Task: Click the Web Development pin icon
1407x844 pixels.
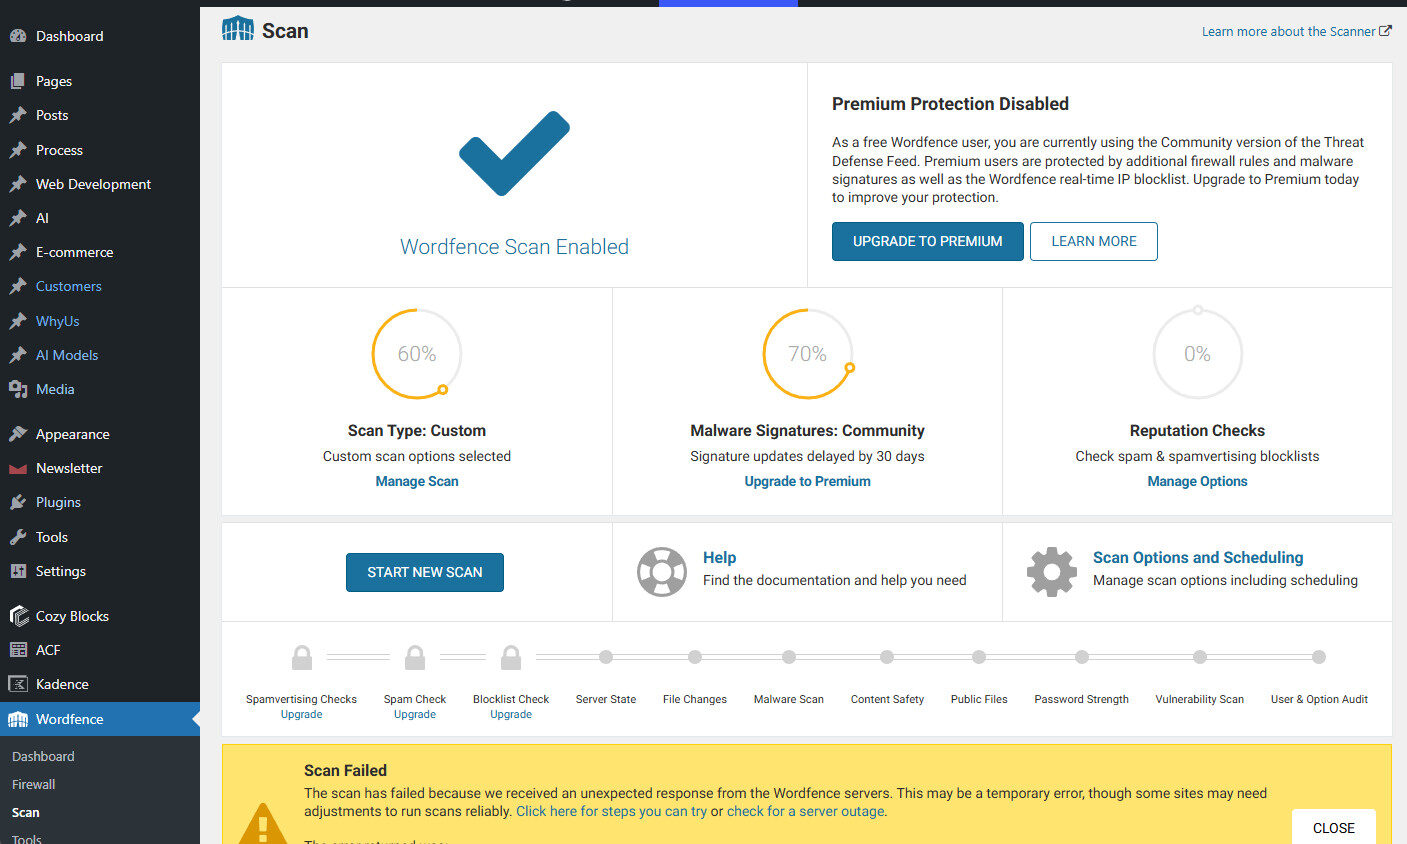Action: [x=18, y=184]
